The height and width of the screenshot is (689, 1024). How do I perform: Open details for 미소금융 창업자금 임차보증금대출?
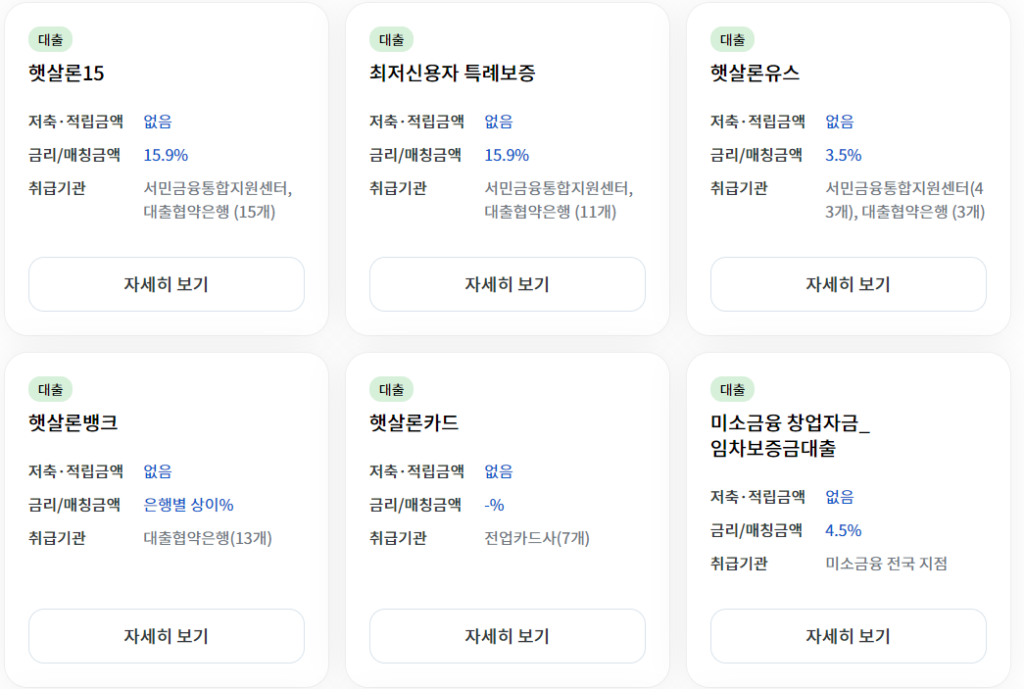tap(847, 636)
